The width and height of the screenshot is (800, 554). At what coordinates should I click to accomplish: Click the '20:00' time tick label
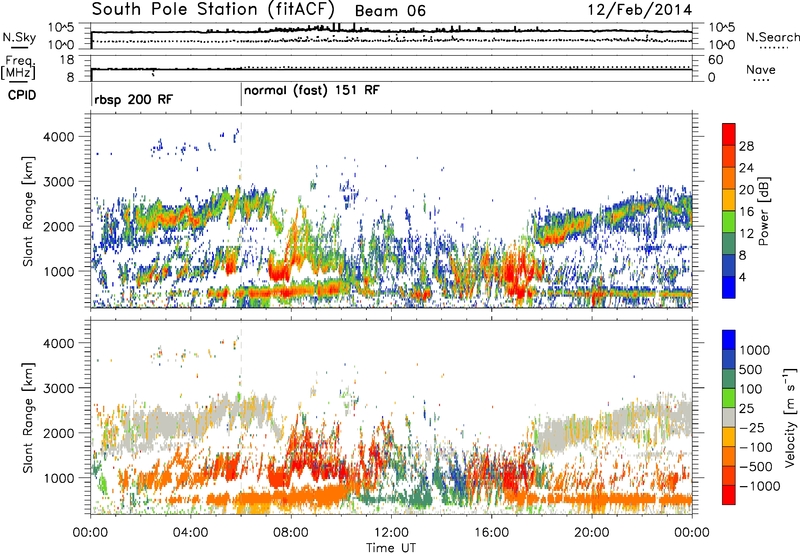click(x=592, y=533)
